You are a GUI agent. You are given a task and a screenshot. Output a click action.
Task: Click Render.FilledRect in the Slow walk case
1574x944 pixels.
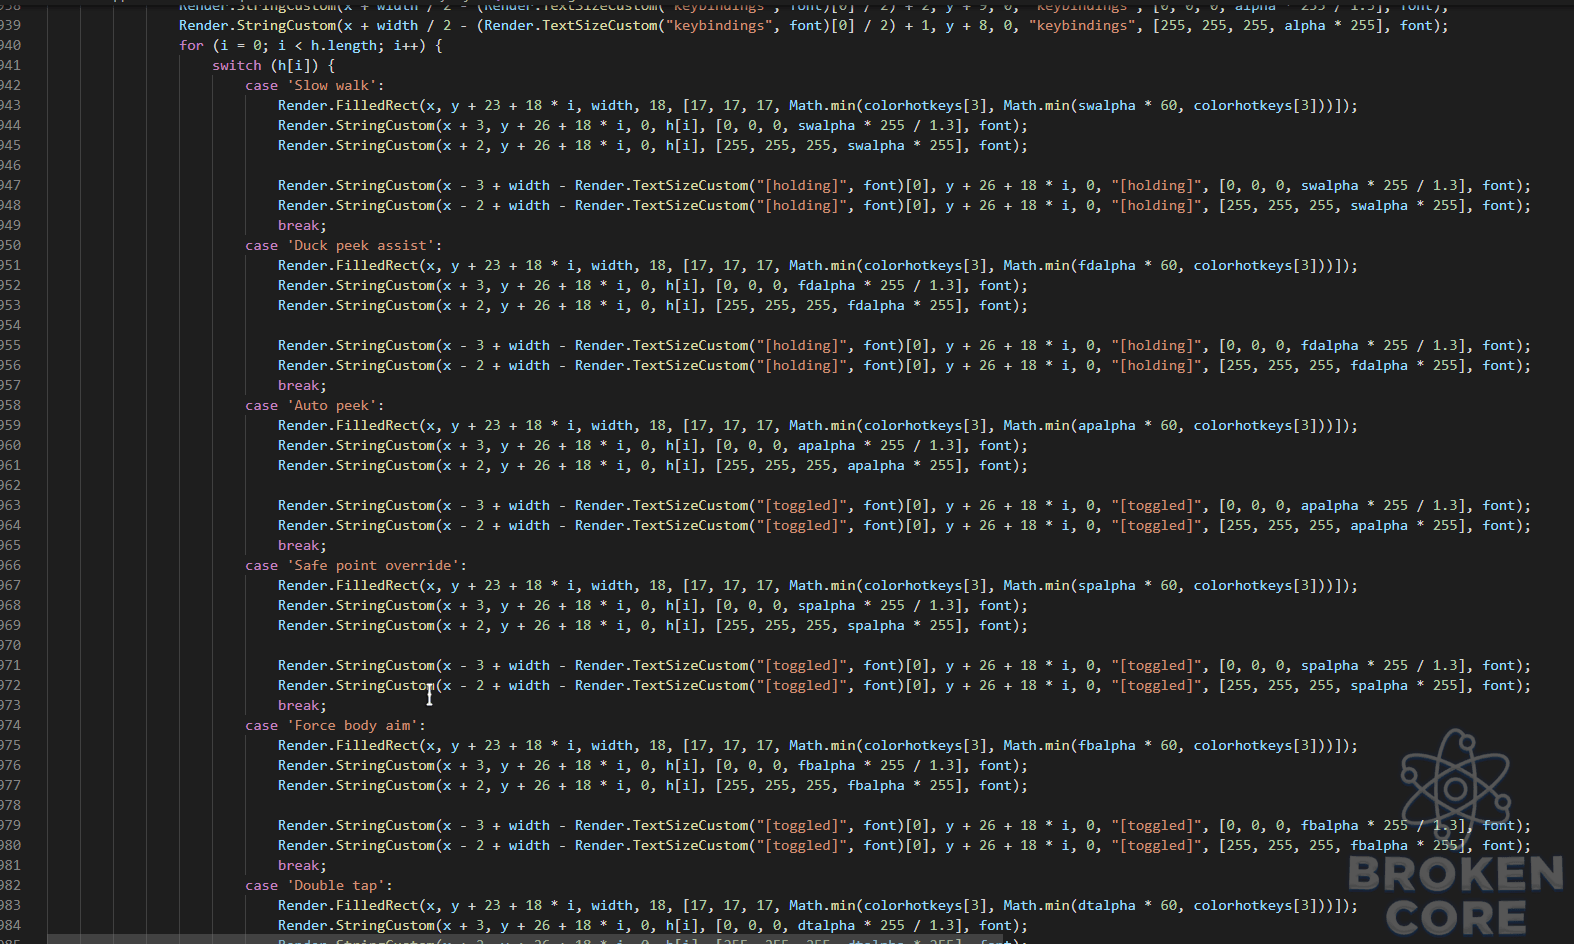347,106
